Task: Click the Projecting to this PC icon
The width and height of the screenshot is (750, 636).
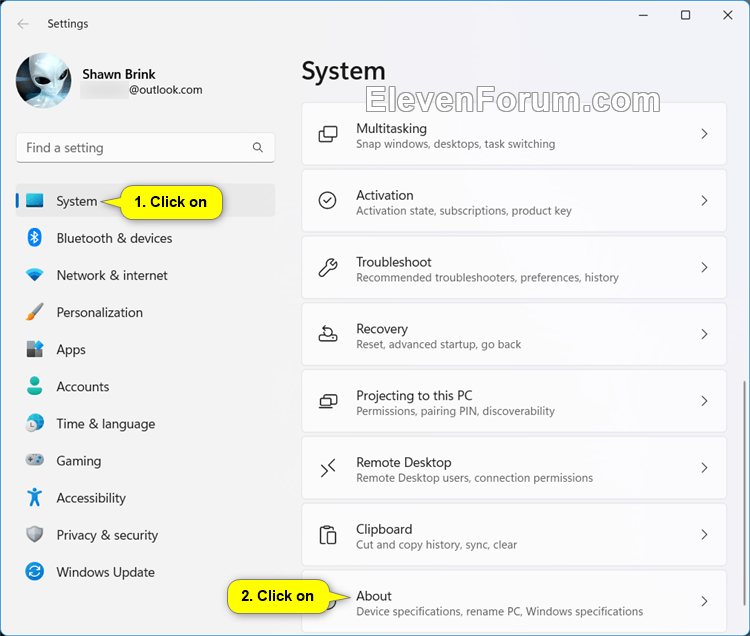Action: tap(328, 401)
